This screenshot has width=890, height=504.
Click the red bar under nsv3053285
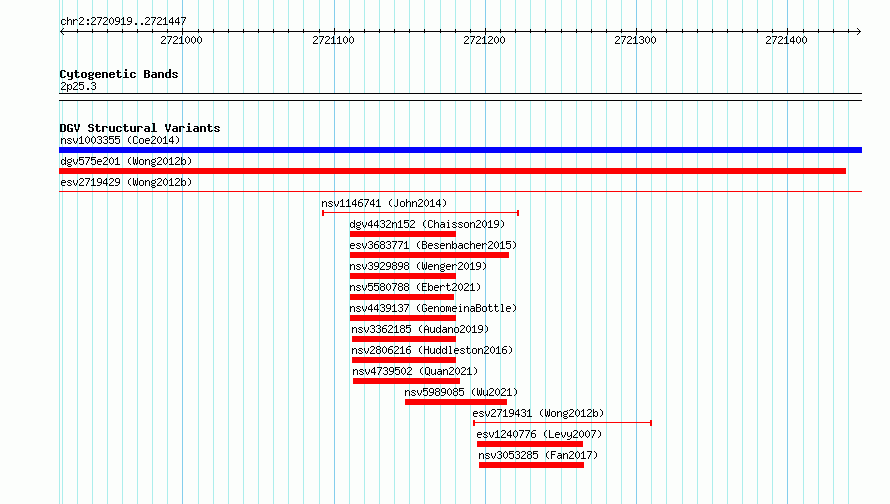531,465
